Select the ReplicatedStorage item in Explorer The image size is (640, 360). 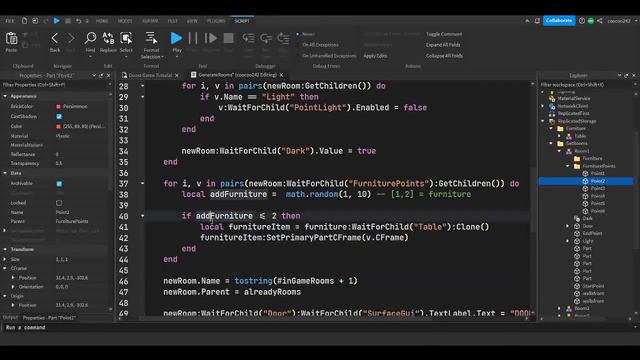(x=576, y=121)
